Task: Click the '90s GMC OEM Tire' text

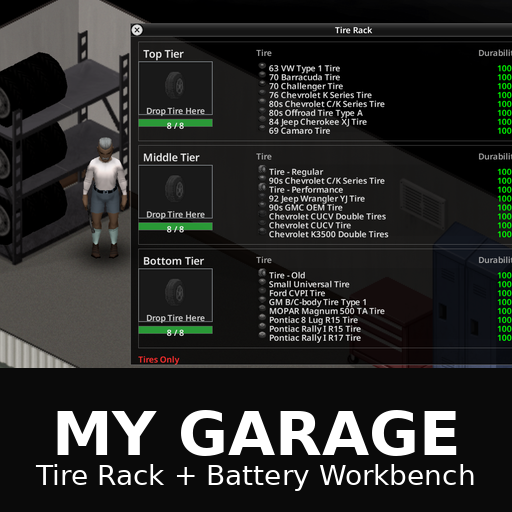Action: tap(305, 208)
